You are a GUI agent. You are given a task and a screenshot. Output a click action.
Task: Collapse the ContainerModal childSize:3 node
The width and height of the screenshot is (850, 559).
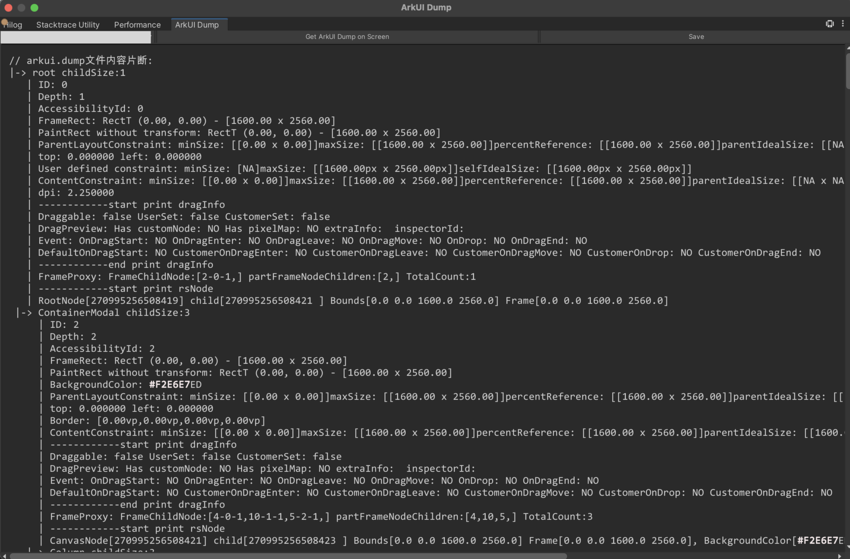coord(24,313)
